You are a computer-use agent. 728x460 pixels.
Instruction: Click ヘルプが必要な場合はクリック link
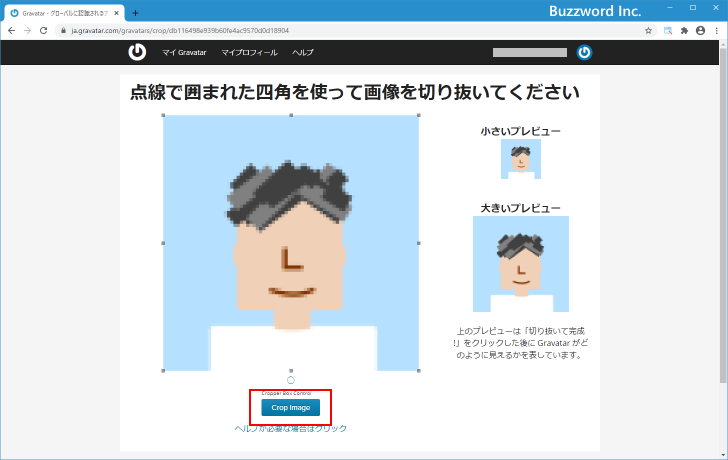(291, 428)
